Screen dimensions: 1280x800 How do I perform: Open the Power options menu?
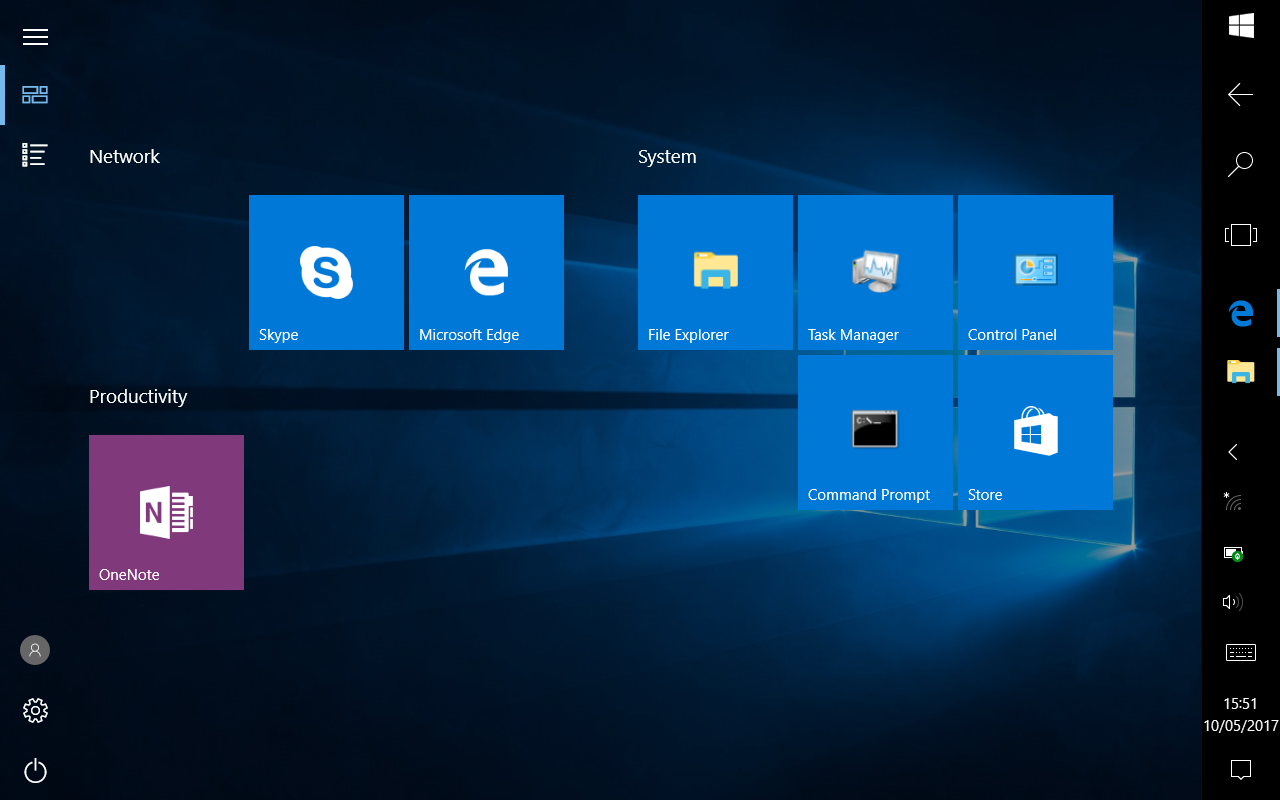pos(35,771)
